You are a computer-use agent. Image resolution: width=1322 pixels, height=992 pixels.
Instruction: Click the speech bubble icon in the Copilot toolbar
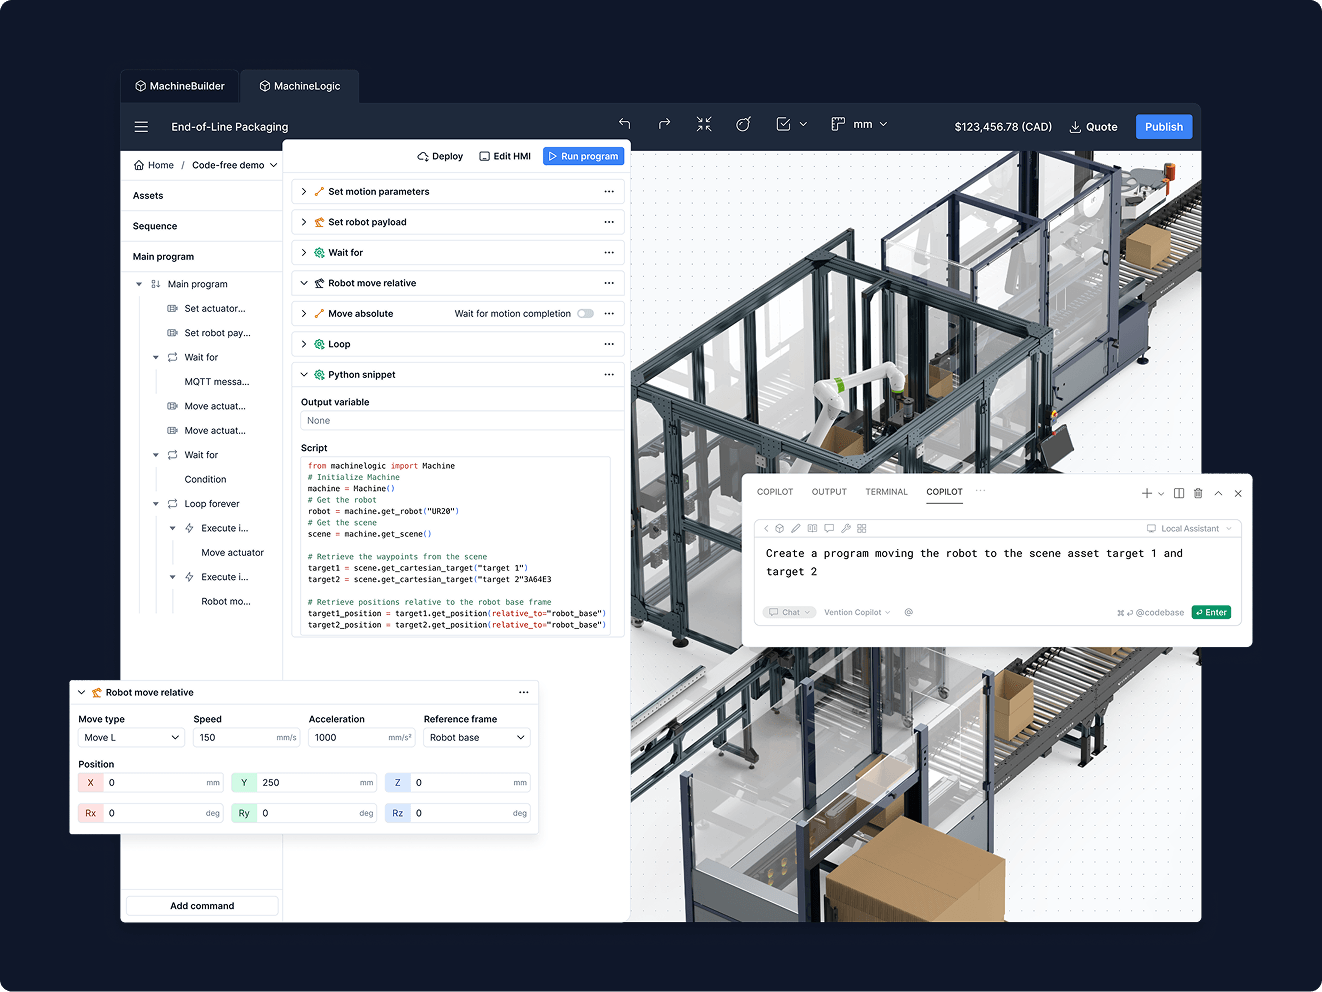pos(829,528)
